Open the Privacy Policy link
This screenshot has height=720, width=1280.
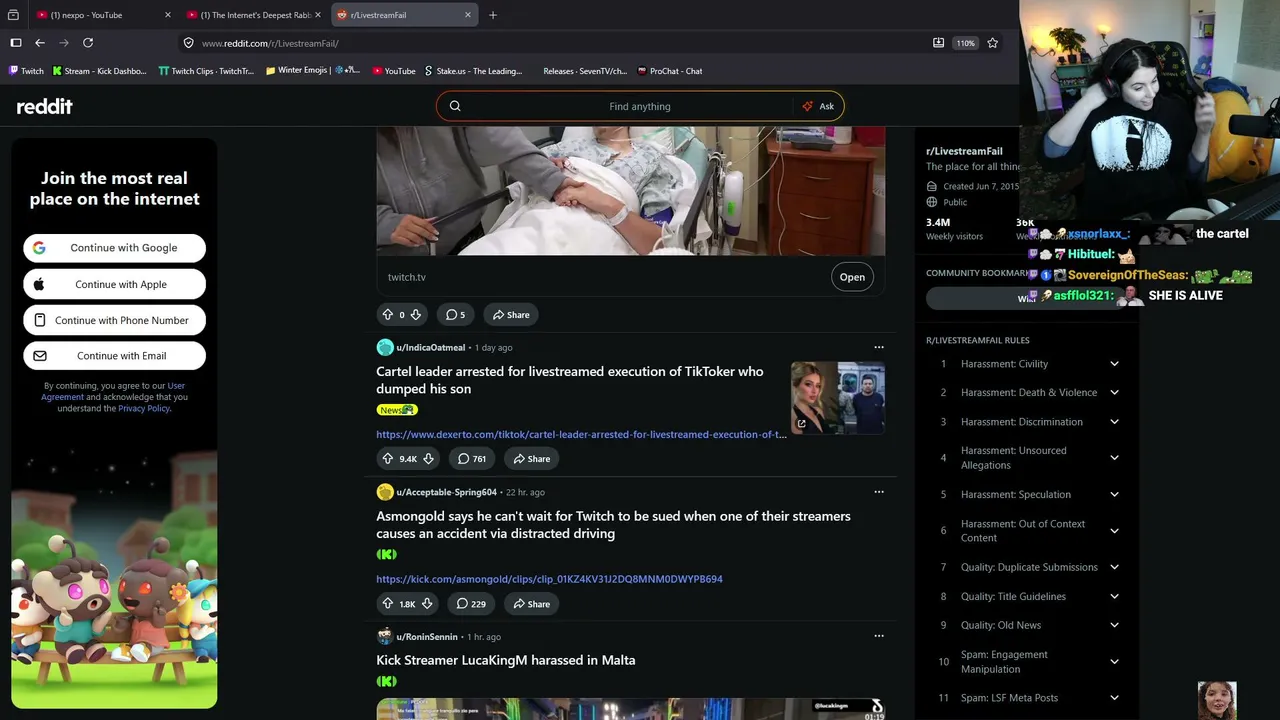point(144,408)
